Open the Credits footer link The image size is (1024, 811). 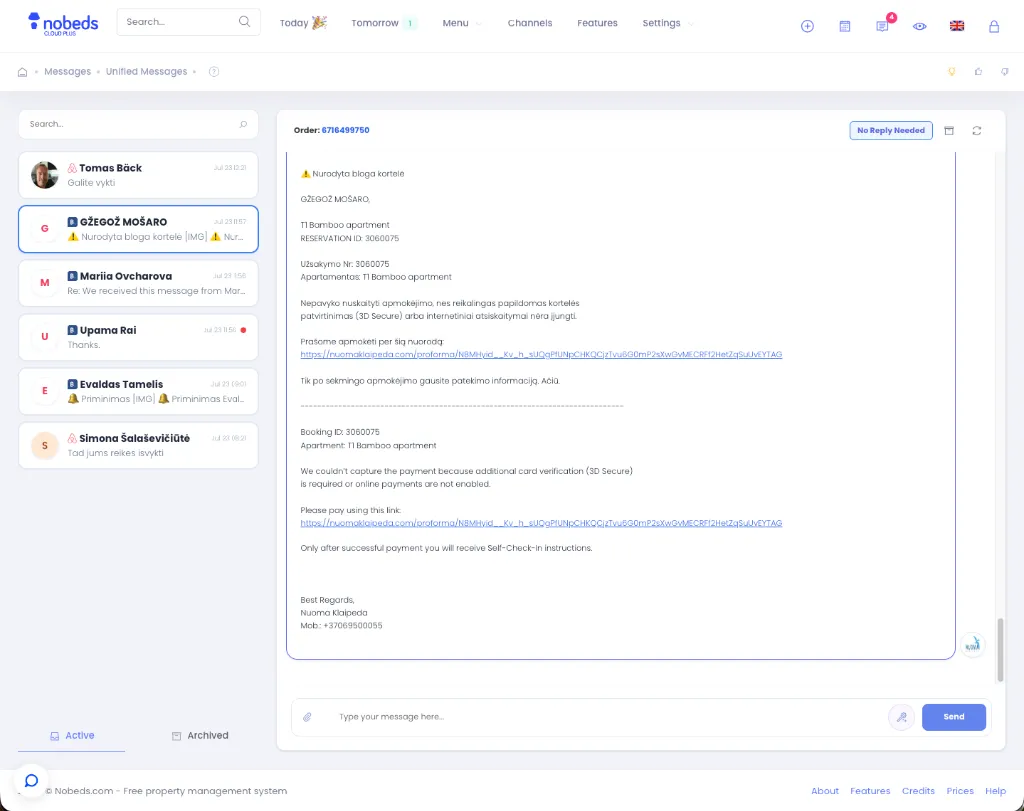[x=918, y=791]
